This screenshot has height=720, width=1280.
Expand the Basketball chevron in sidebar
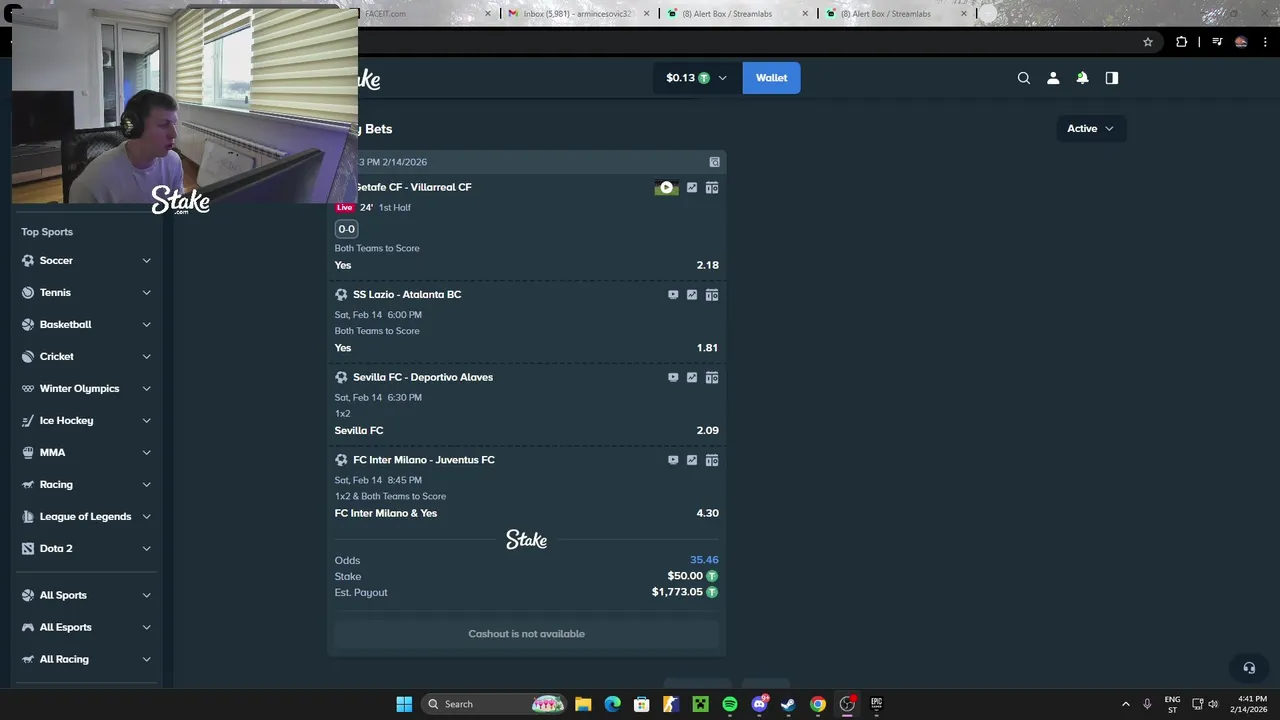coord(146,325)
